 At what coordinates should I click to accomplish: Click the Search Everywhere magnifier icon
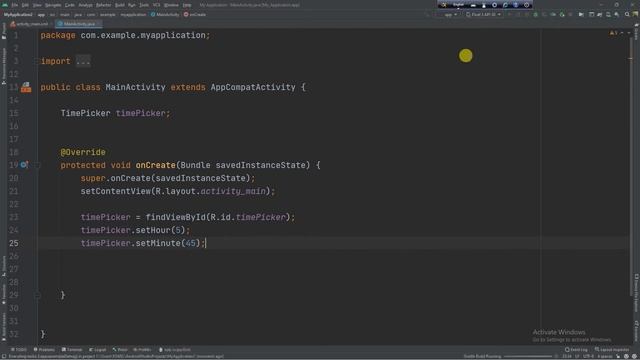click(627, 15)
